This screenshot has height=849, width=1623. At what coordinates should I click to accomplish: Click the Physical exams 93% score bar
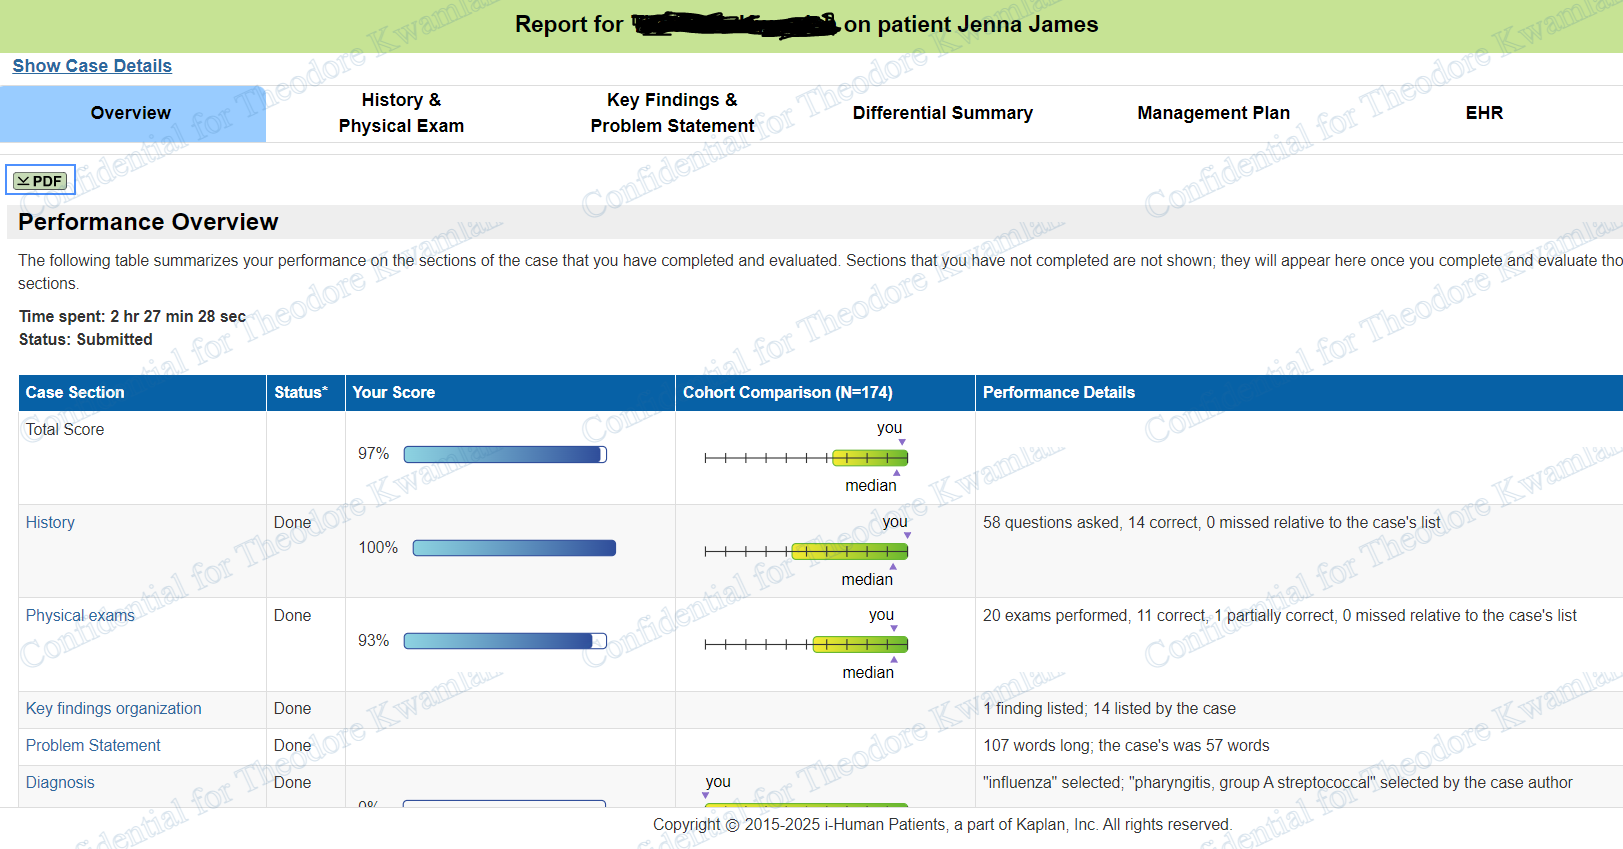pyautogui.click(x=505, y=641)
